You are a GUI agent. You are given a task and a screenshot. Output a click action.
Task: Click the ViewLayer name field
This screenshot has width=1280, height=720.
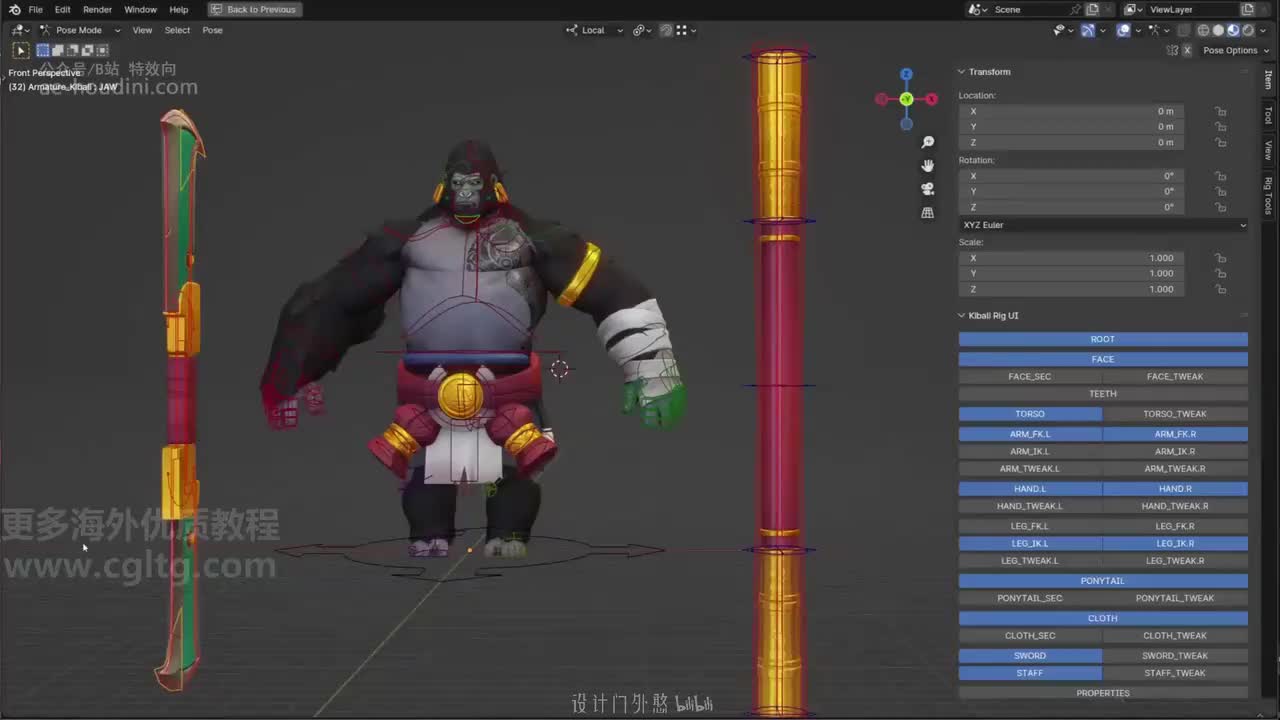(1190, 9)
